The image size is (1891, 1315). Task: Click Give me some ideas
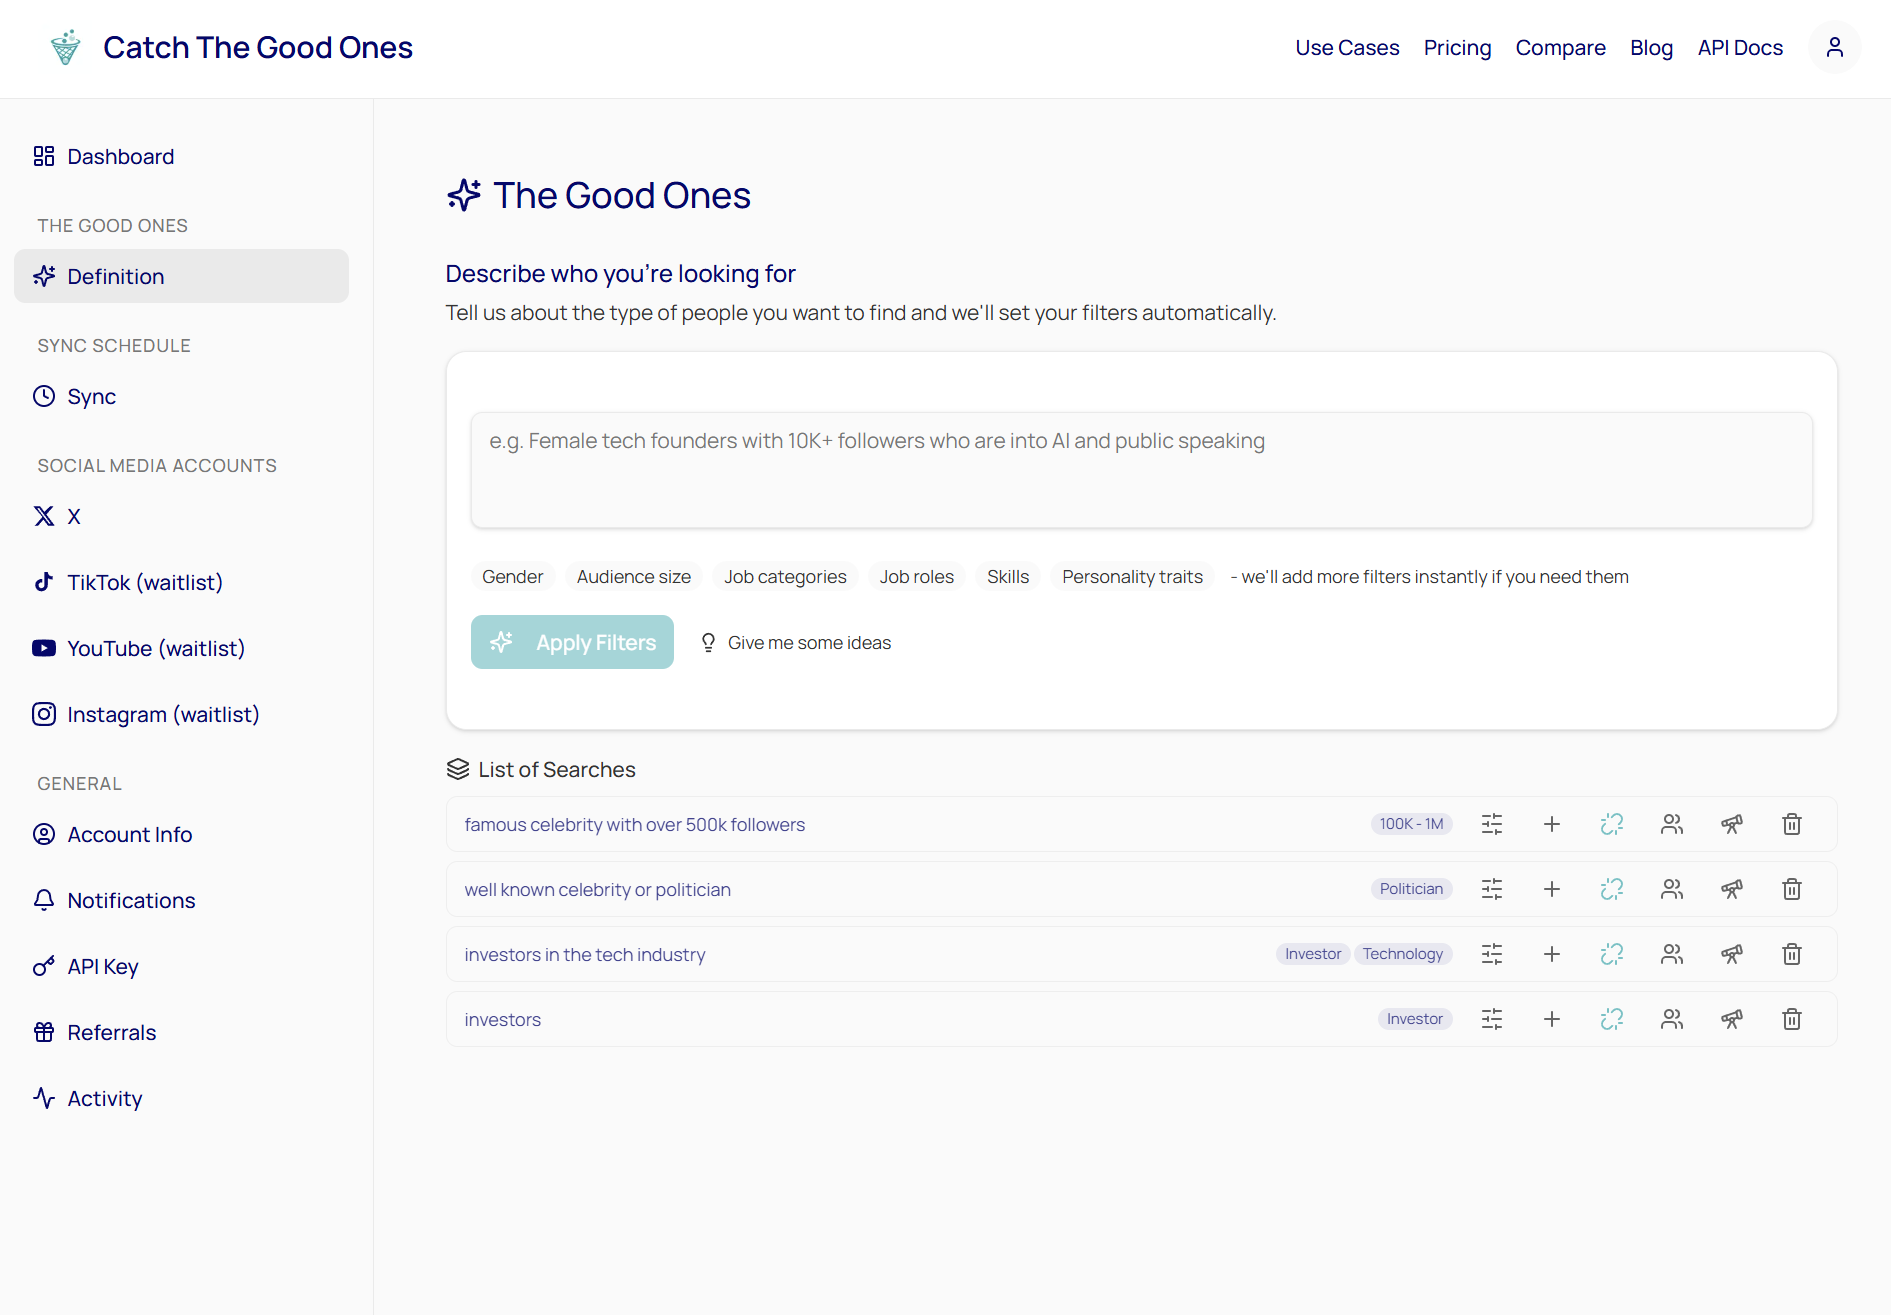click(x=796, y=643)
